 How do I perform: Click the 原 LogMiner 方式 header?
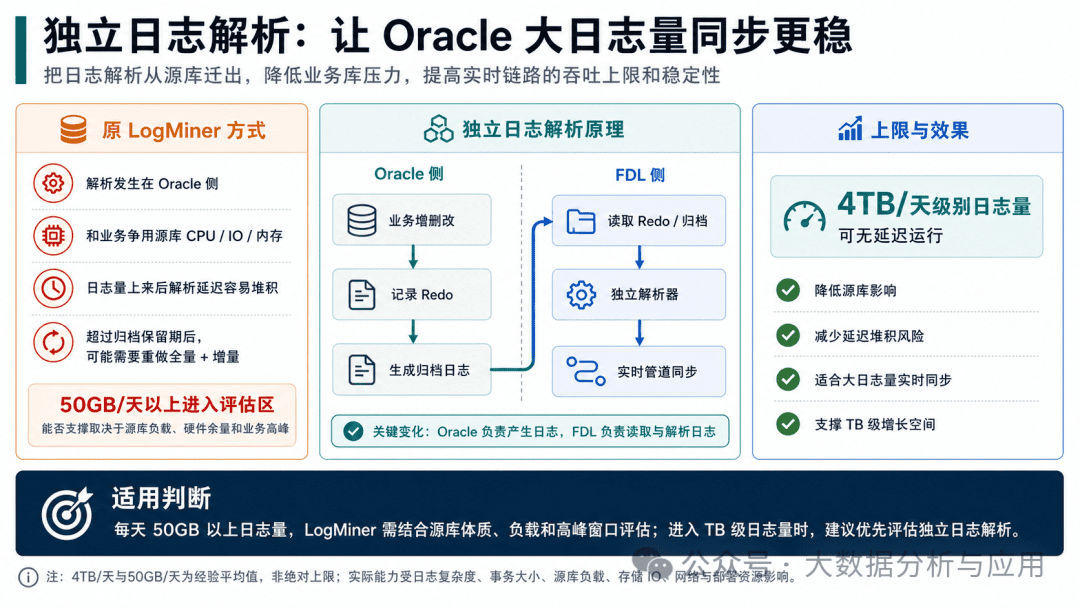pyautogui.click(x=162, y=129)
